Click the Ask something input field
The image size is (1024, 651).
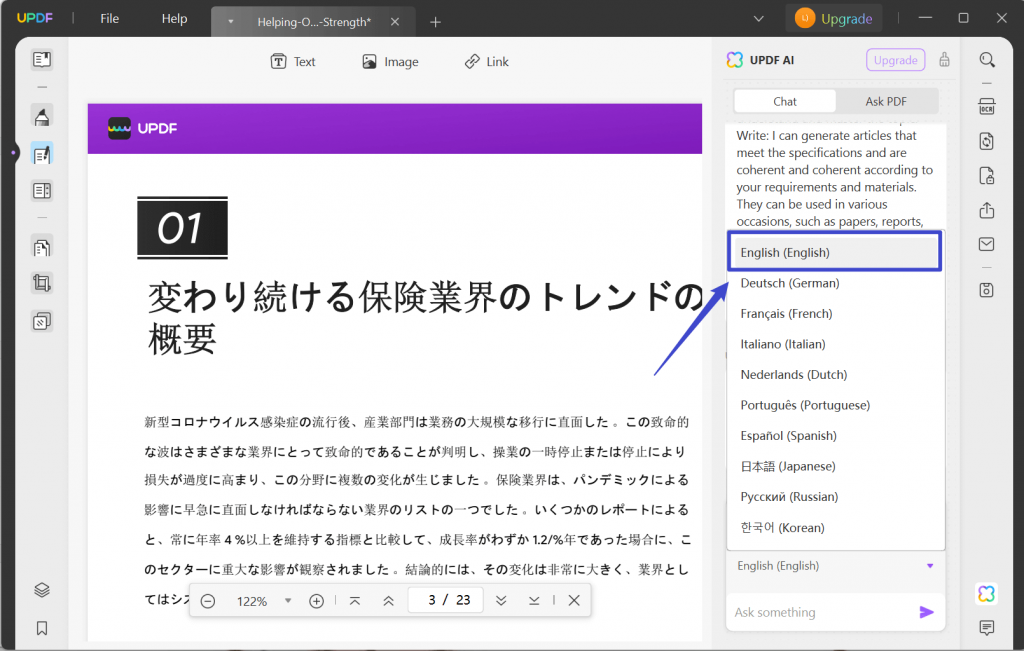pos(823,612)
